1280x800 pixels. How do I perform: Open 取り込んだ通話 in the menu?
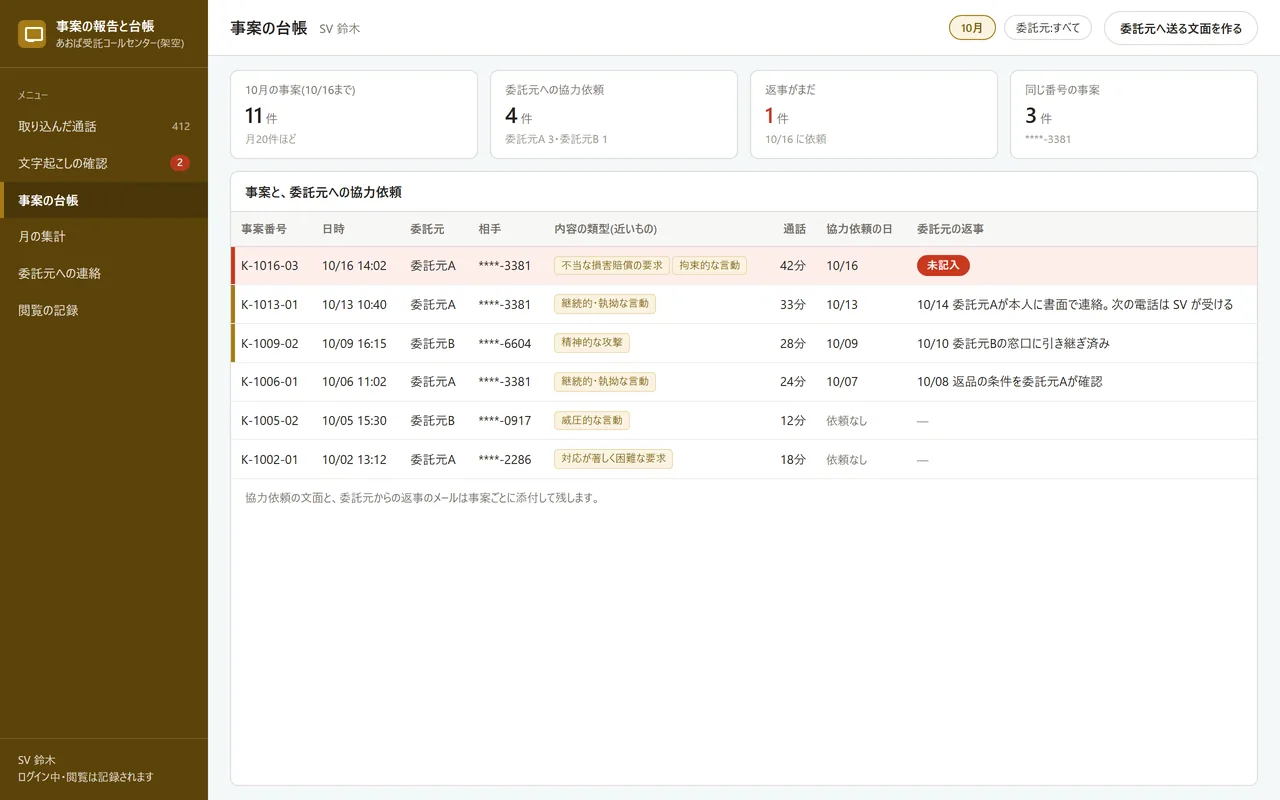pos(104,126)
